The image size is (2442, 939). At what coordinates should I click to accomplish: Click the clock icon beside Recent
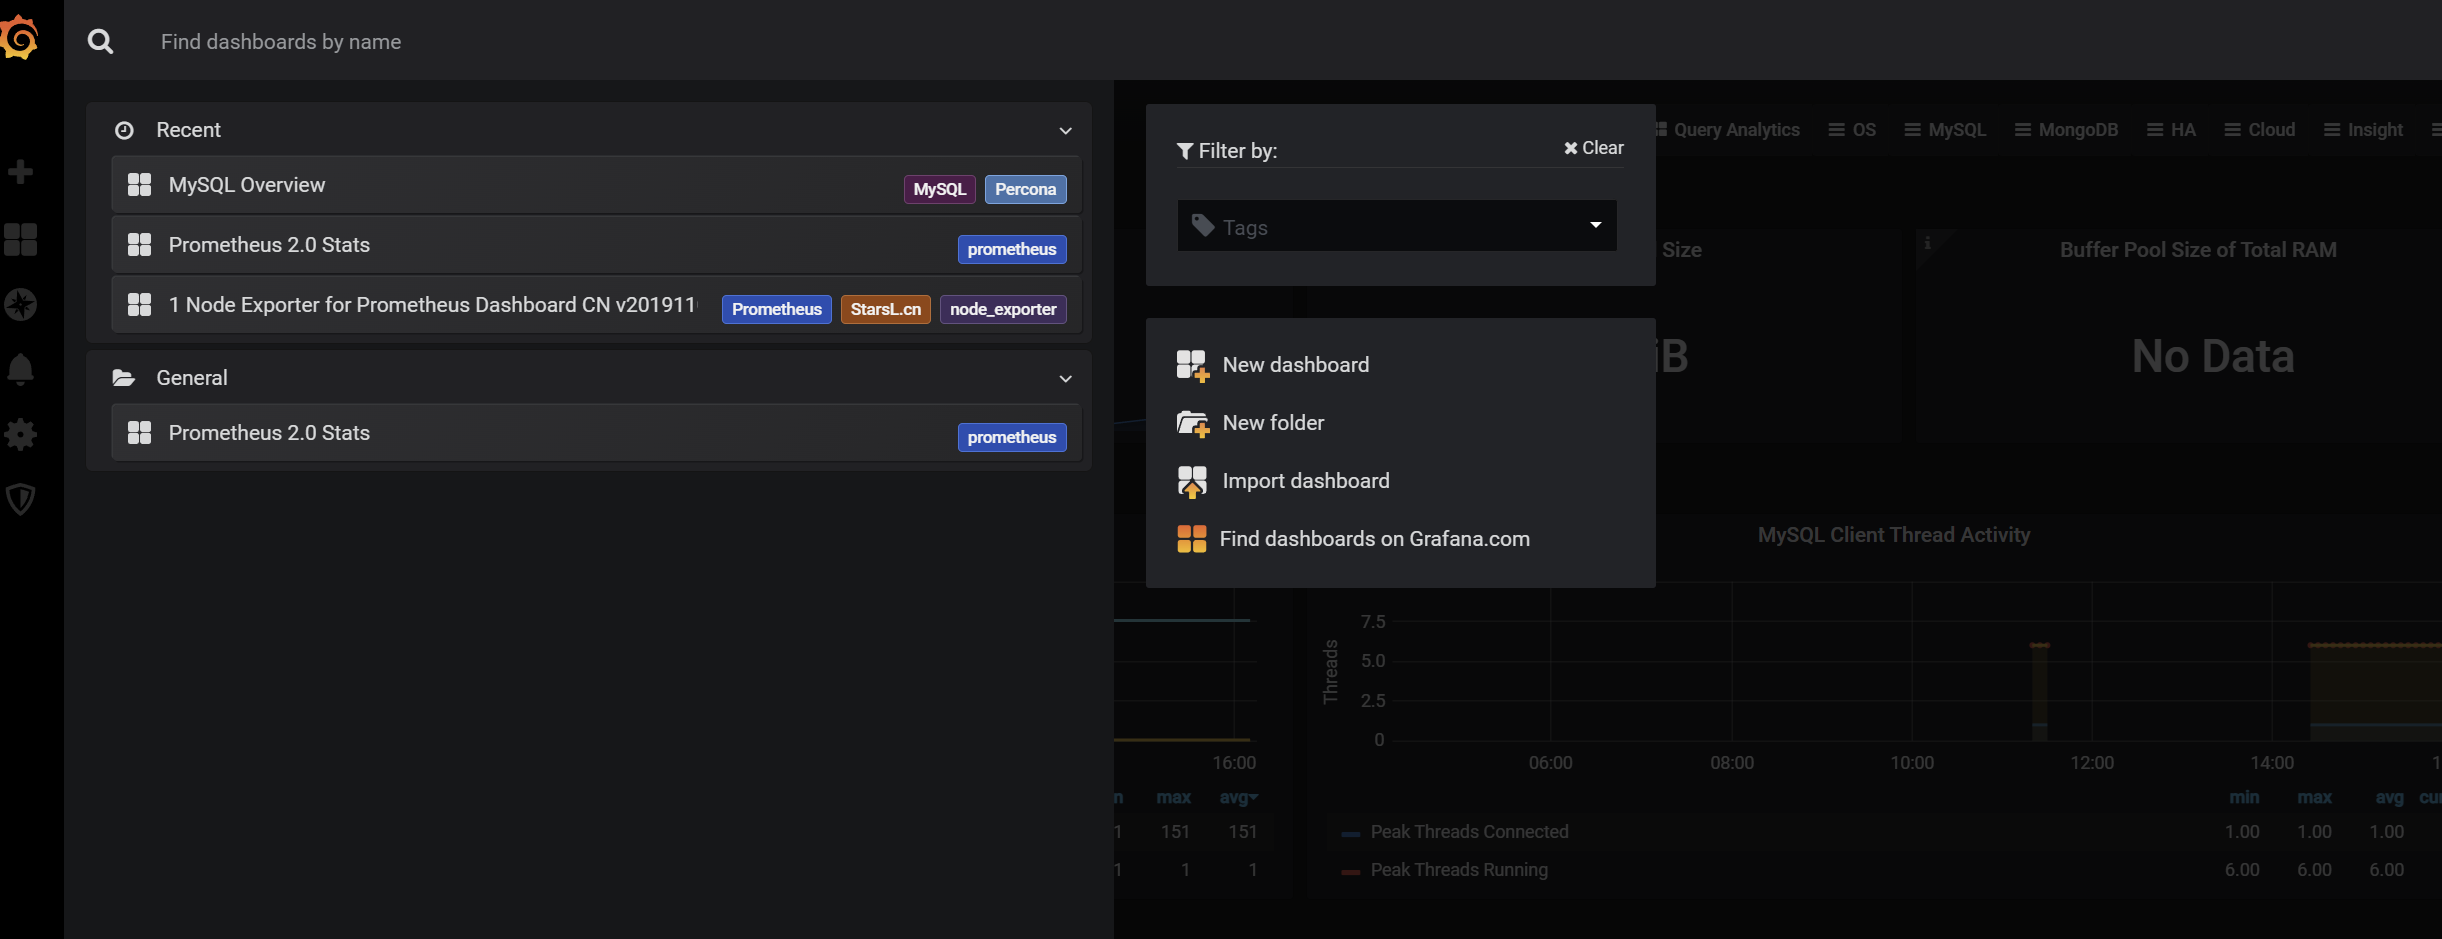click(x=124, y=130)
